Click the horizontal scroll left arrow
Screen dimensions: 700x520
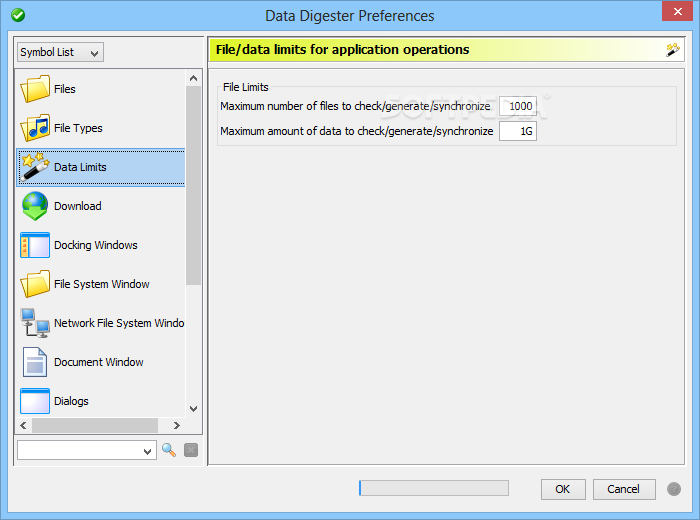(x=23, y=425)
